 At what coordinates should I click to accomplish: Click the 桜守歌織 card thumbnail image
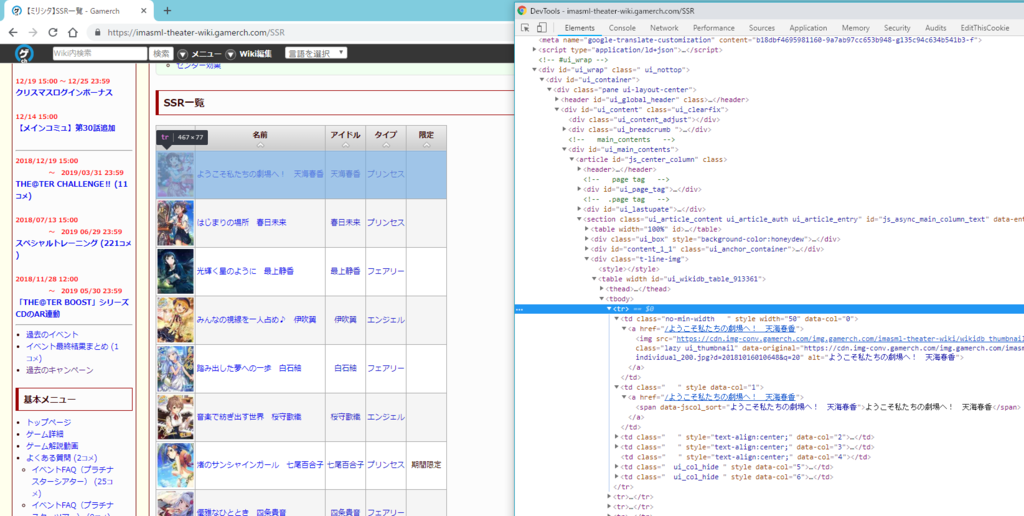tap(176, 417)
